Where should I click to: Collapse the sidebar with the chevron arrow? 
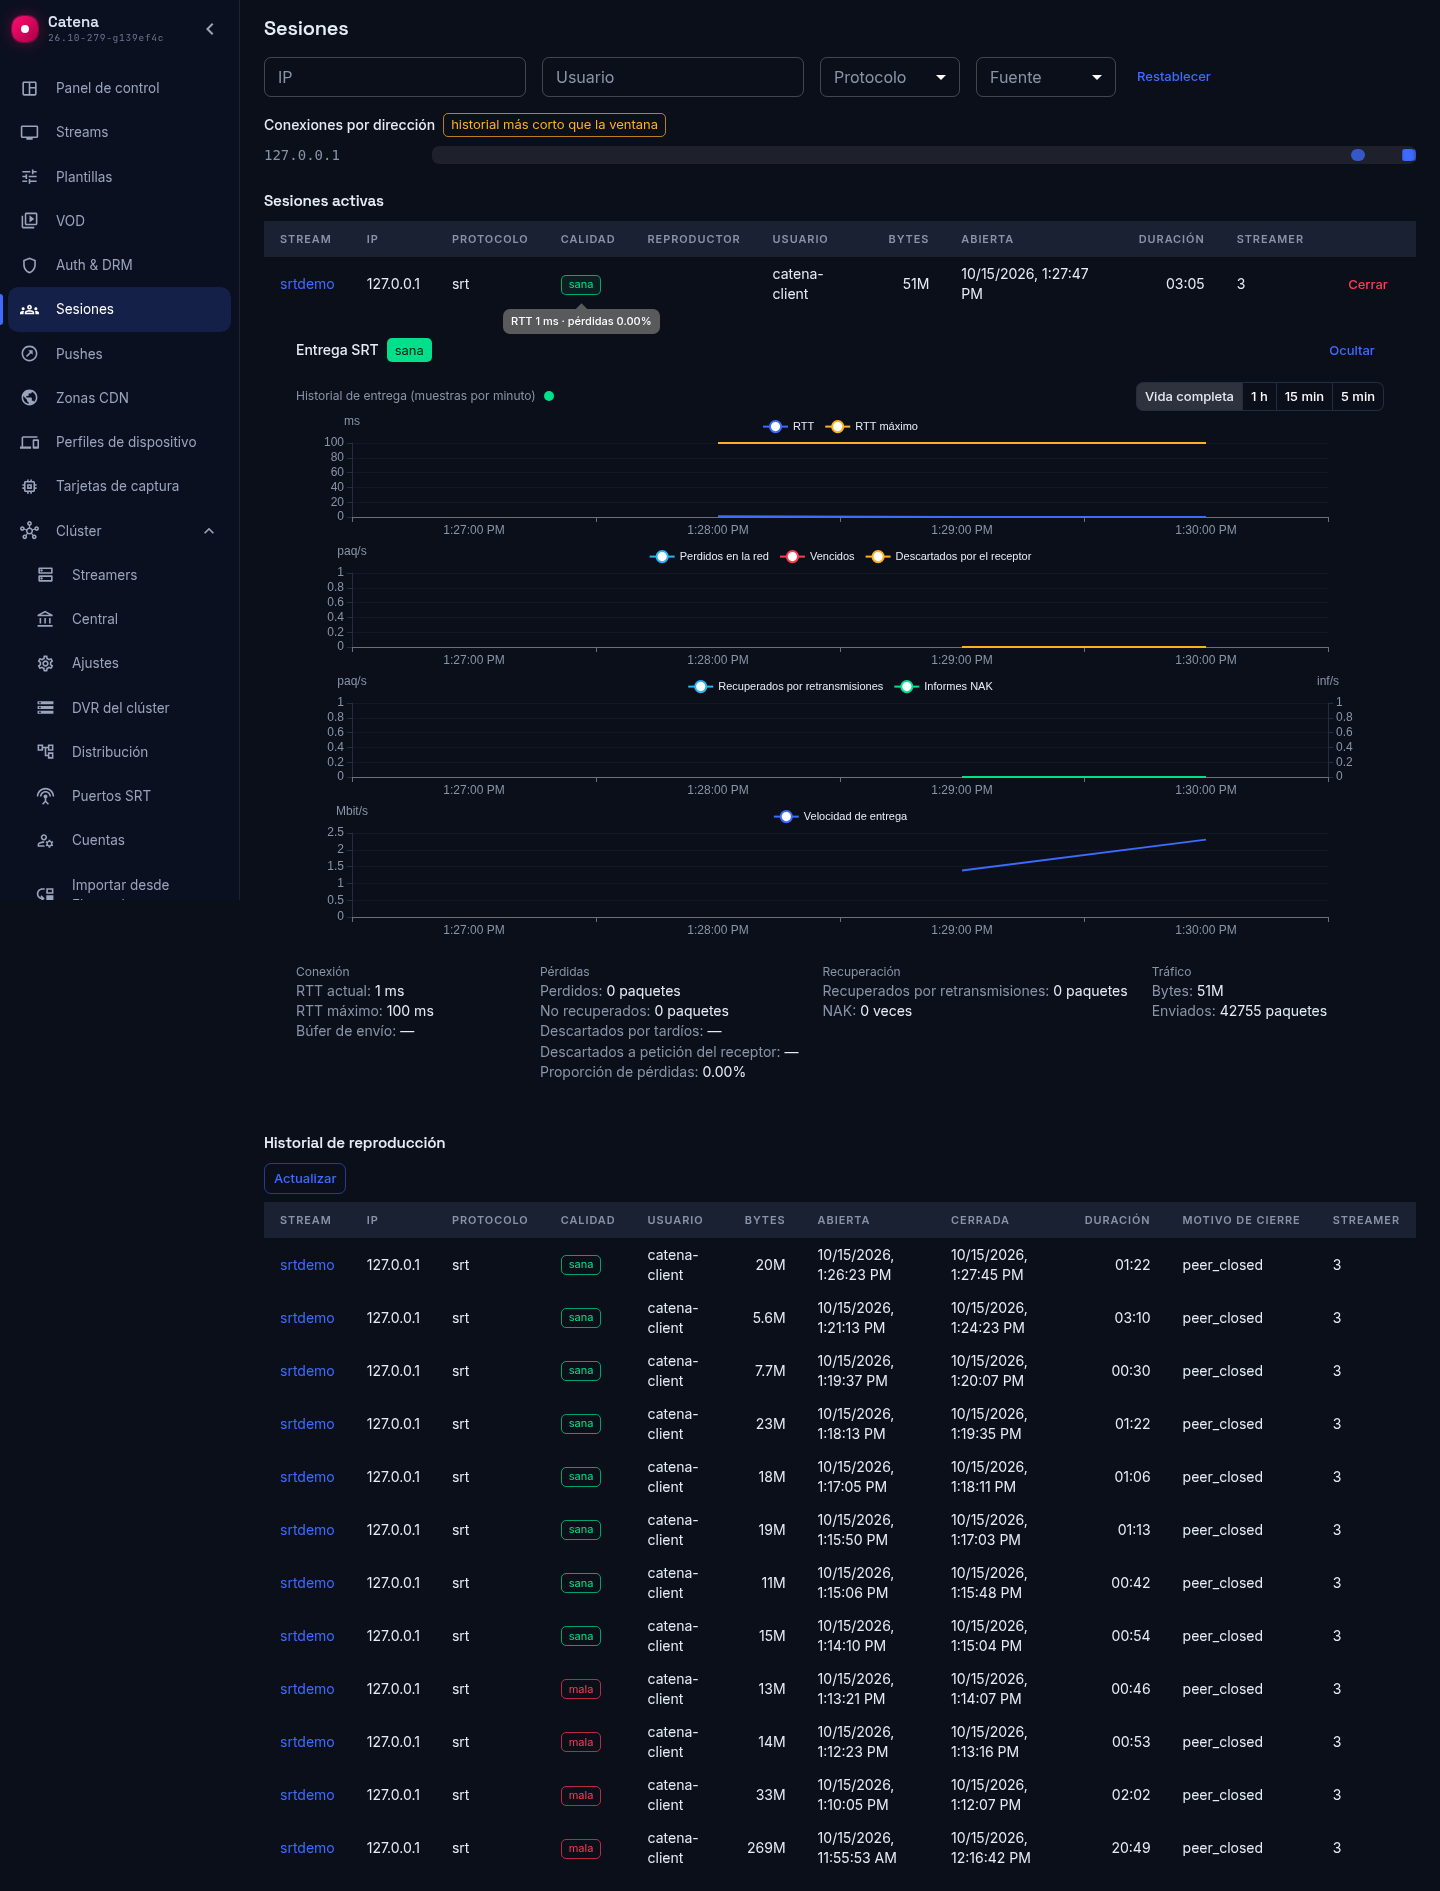(210, 29)
